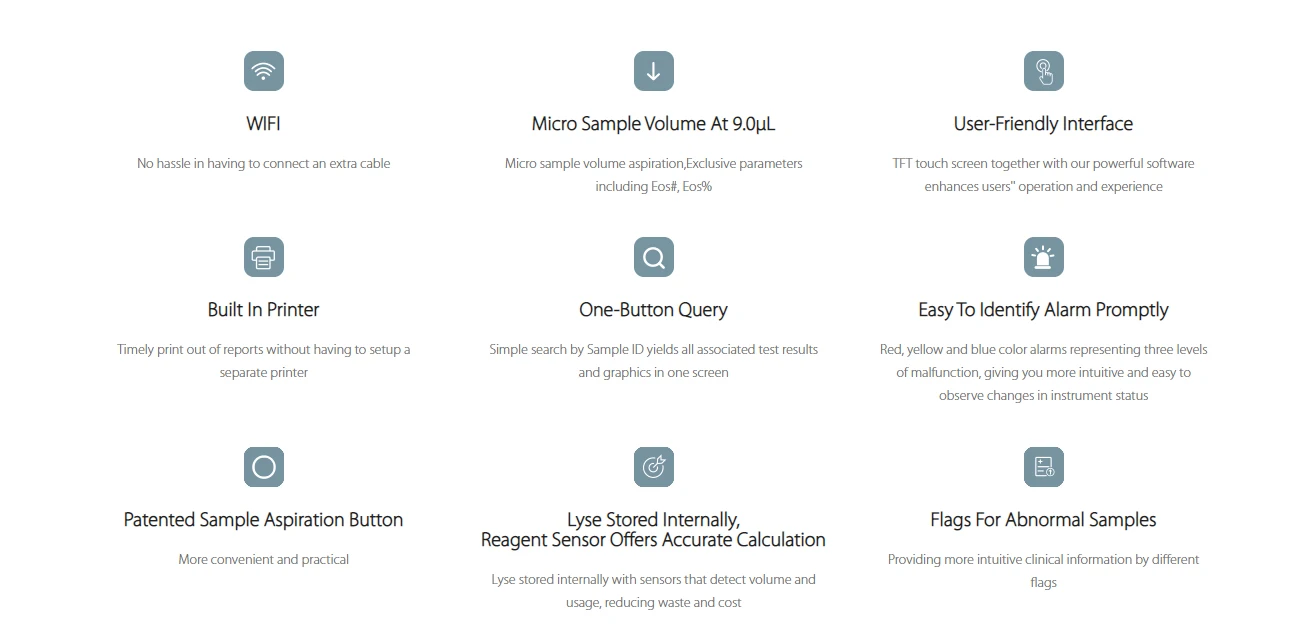Click the Micro Sample Volume At 9.0µL heading

653,124
